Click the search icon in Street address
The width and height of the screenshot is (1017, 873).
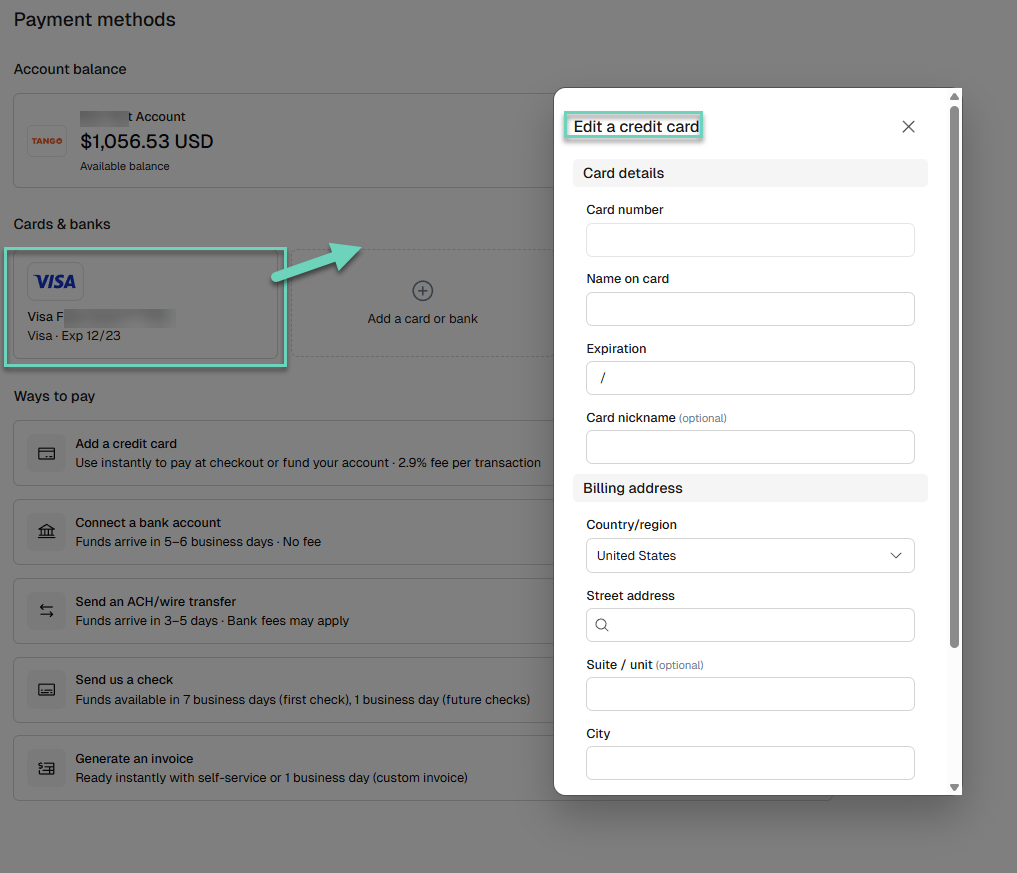coord(602,625)
